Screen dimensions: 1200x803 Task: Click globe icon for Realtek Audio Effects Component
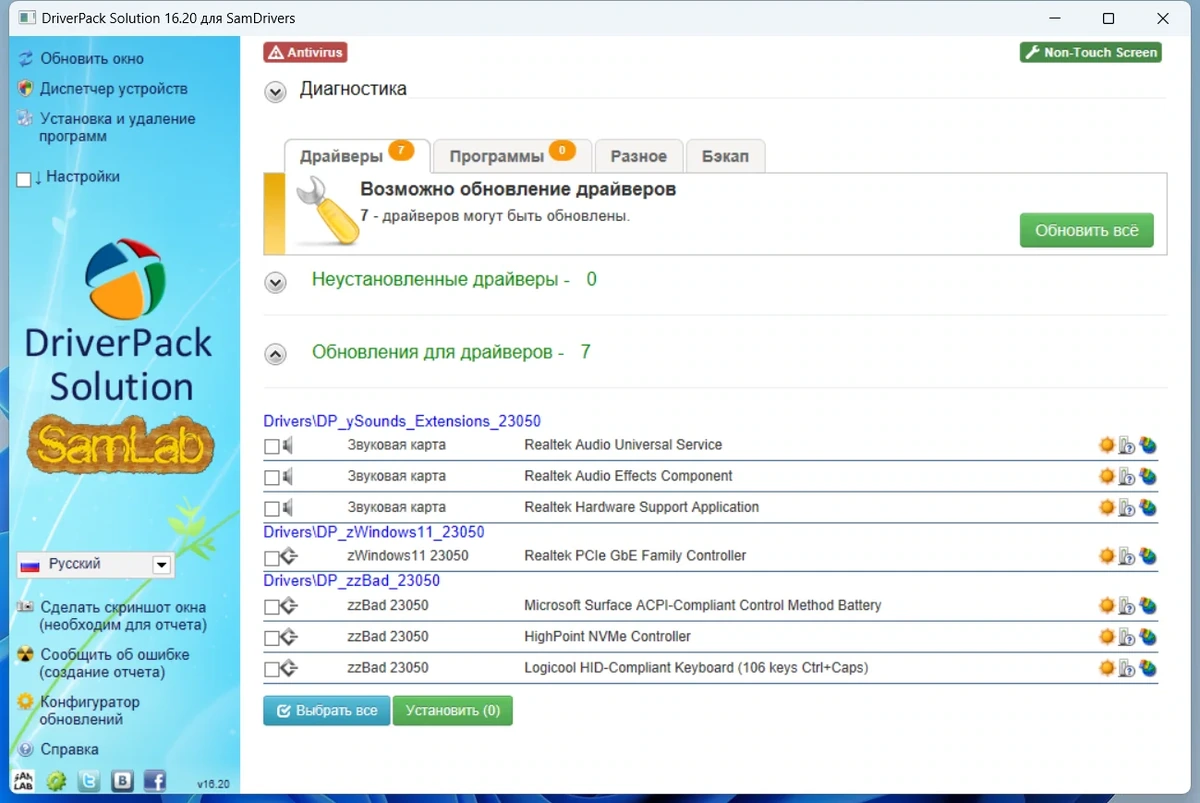coord(1148,477)
